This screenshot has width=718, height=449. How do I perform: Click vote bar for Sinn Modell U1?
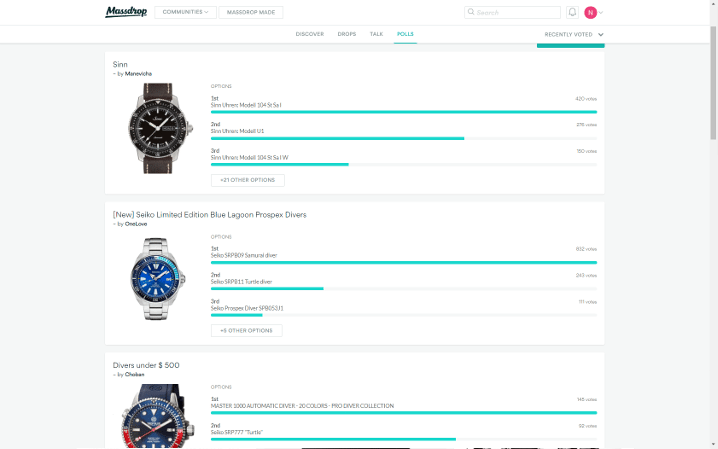pos(403,138)
